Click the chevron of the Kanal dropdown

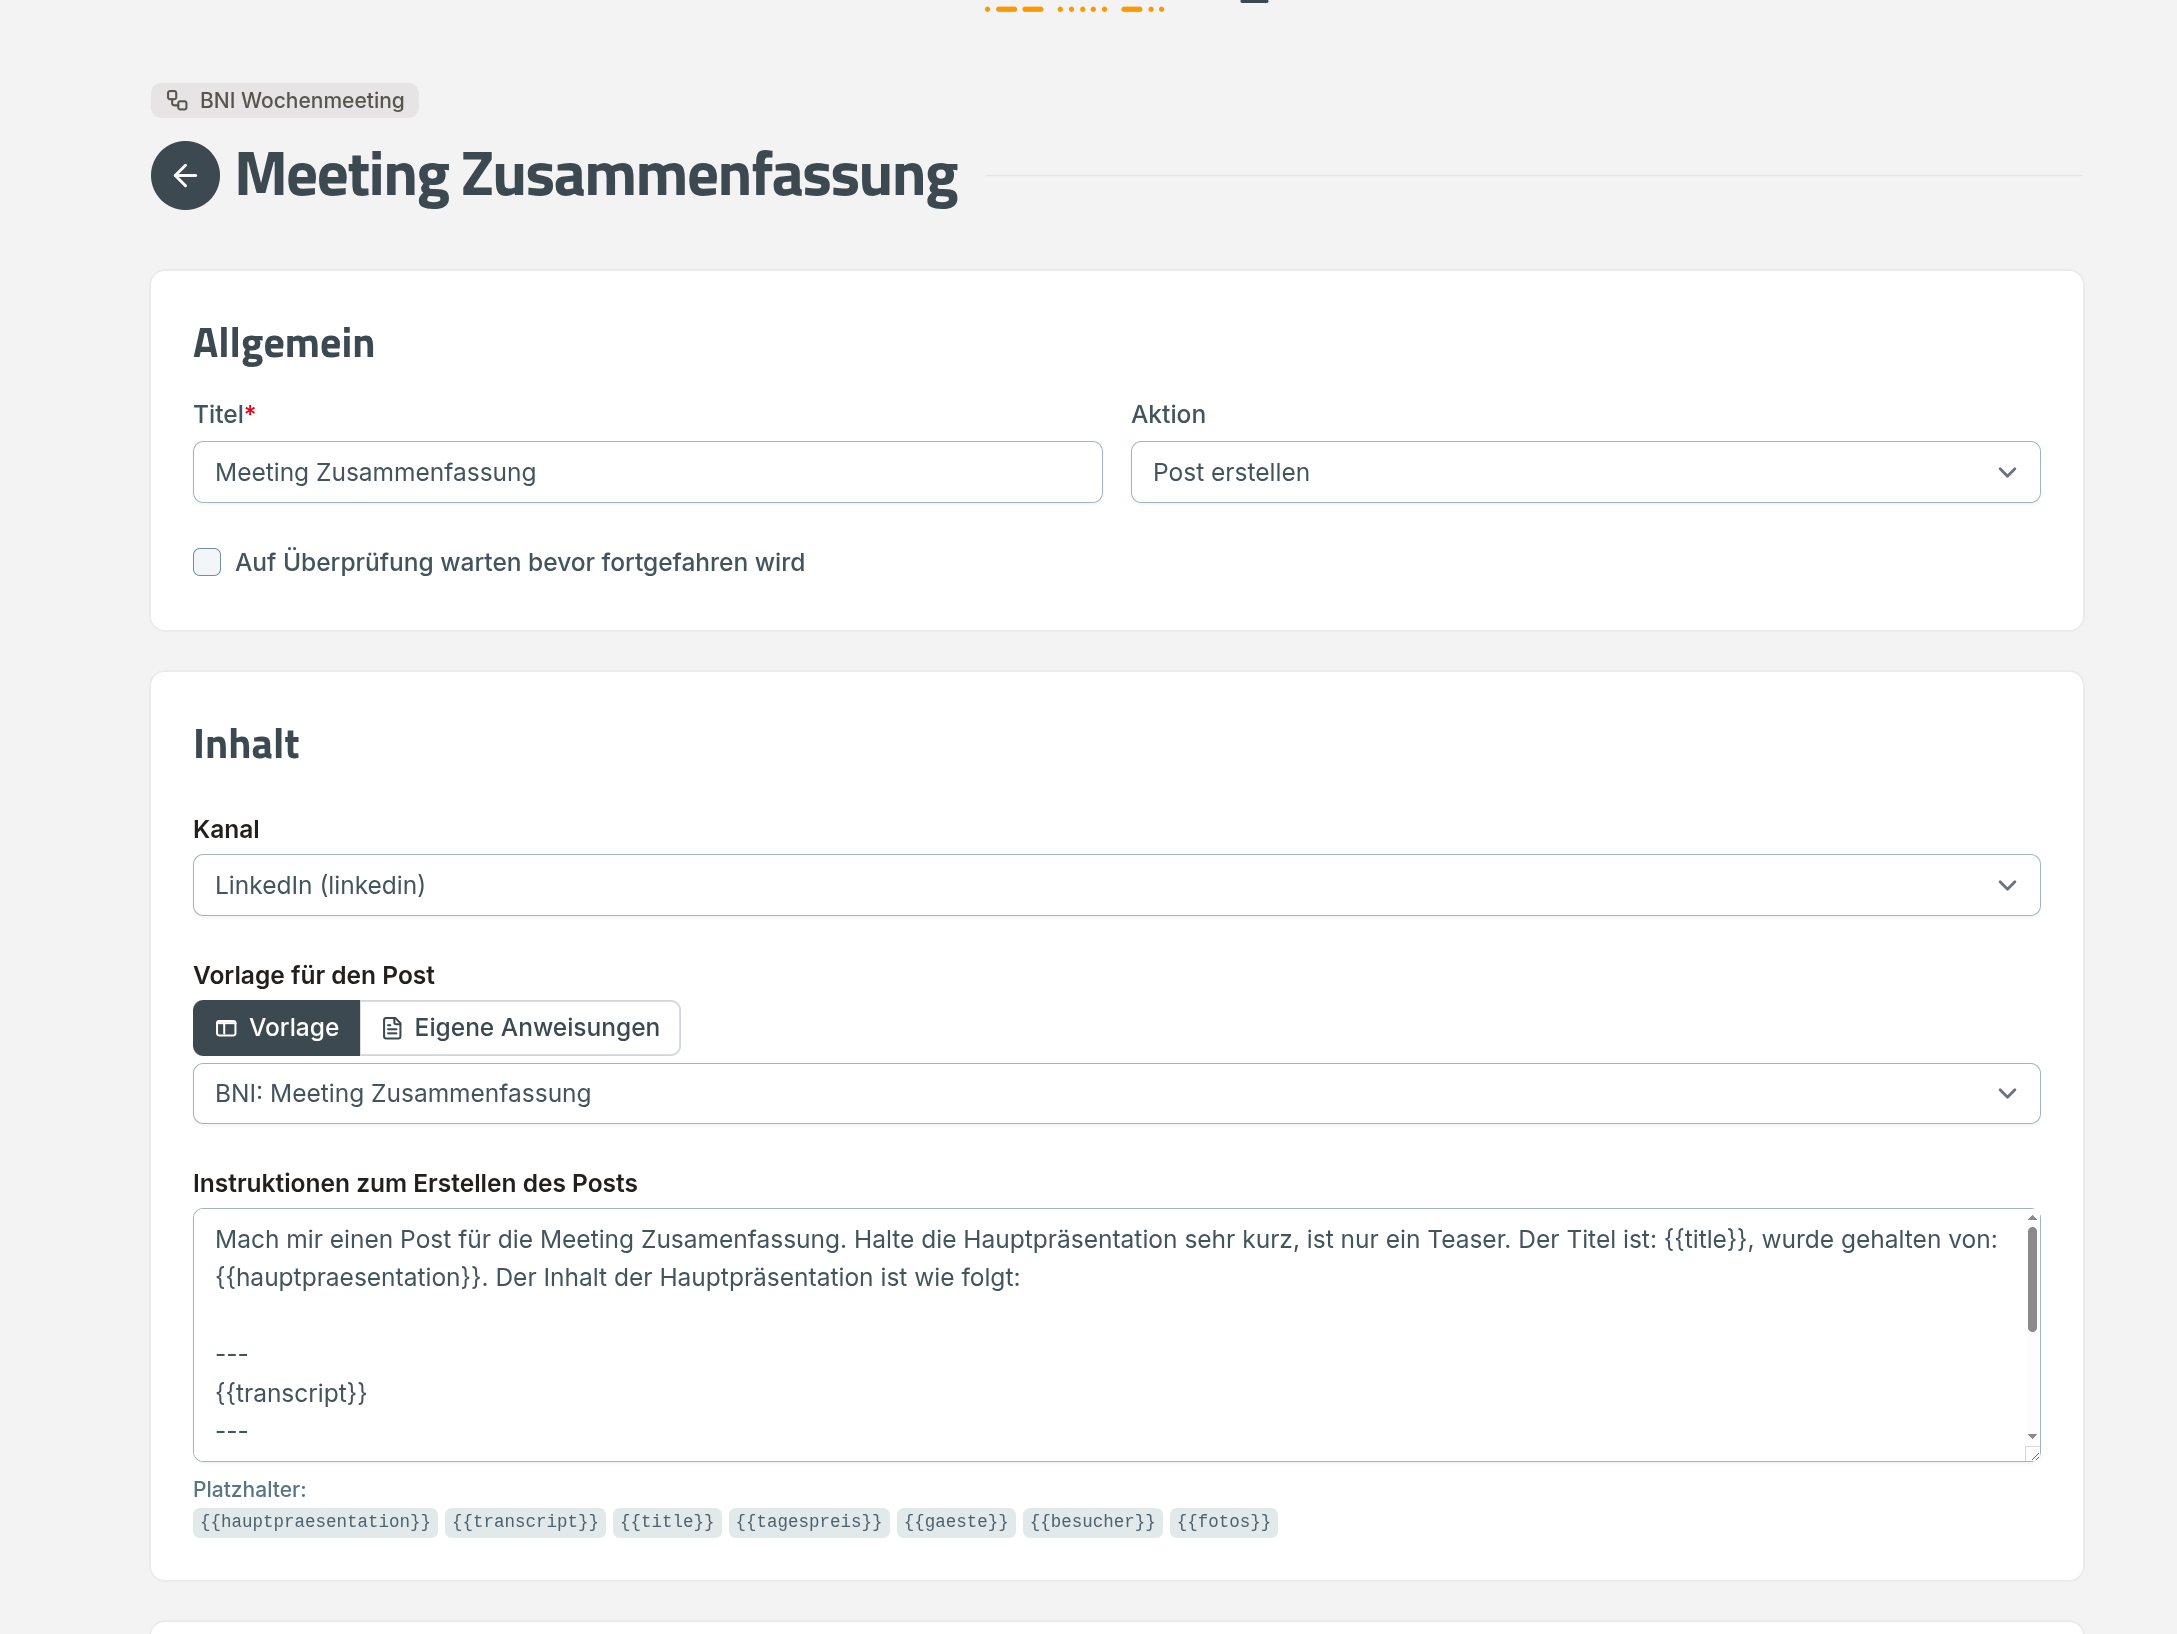point(2007,885)
